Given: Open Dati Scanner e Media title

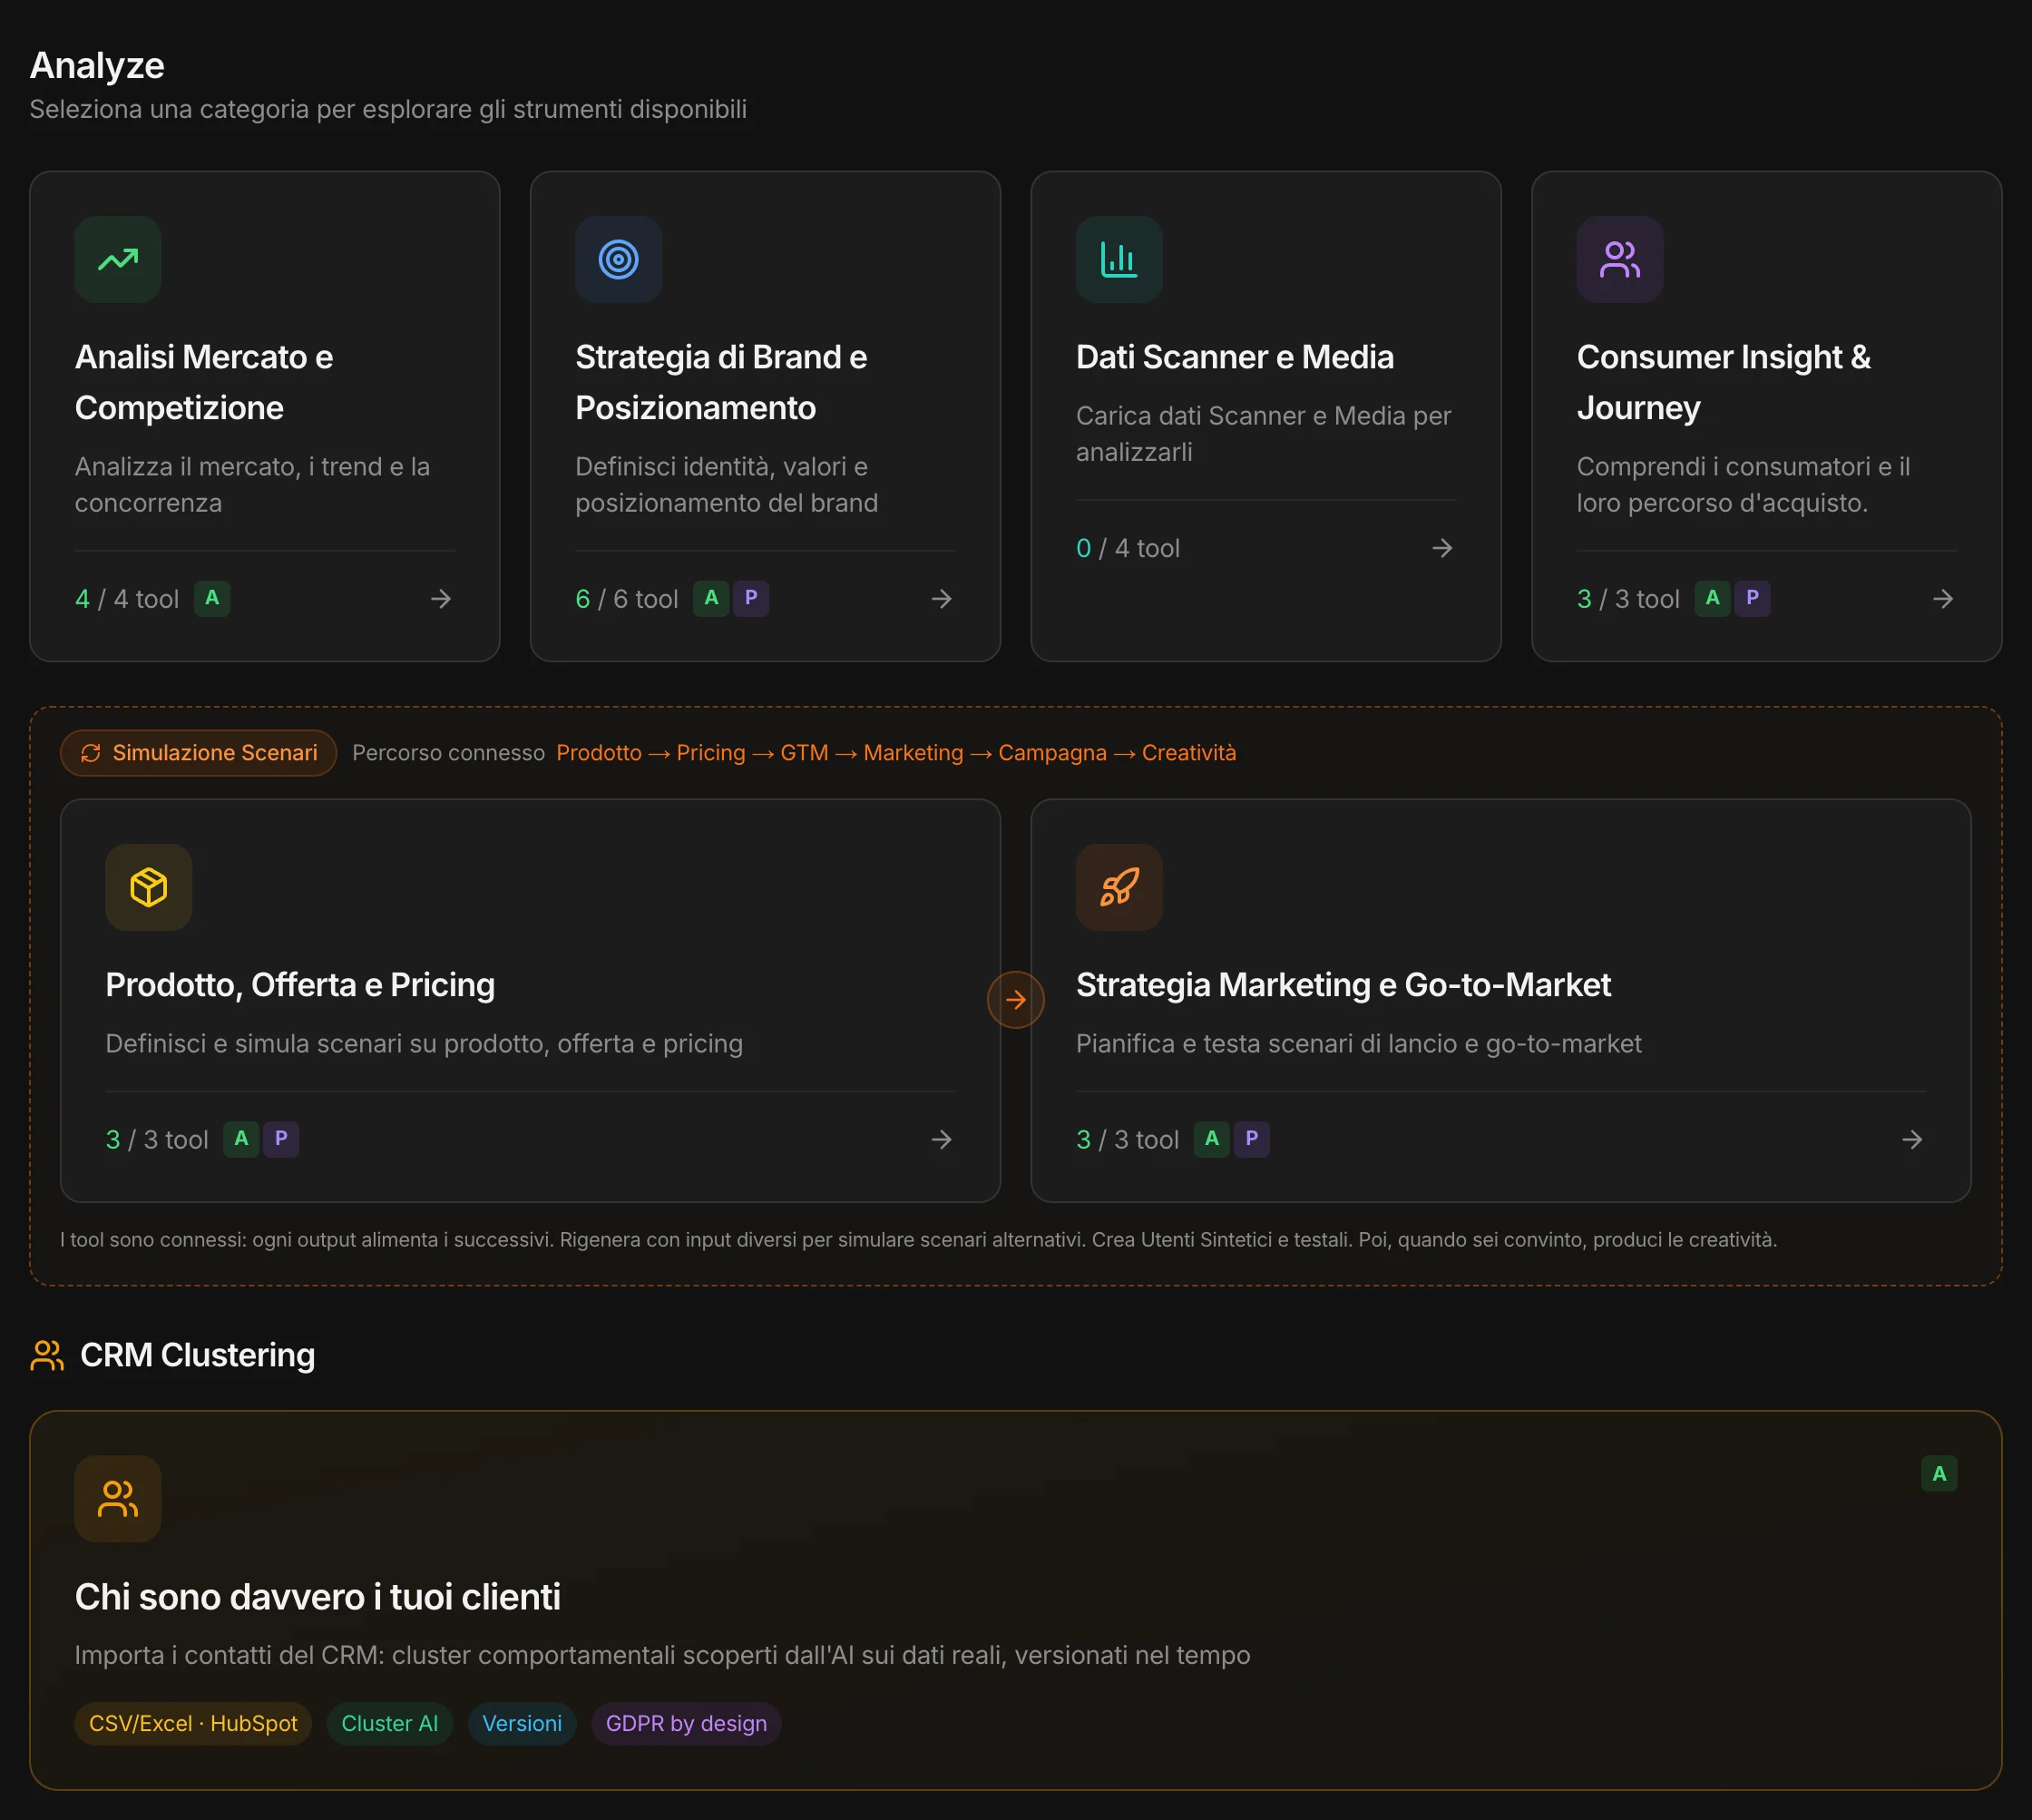Looking at the screenshot, I should (1235, 357).
